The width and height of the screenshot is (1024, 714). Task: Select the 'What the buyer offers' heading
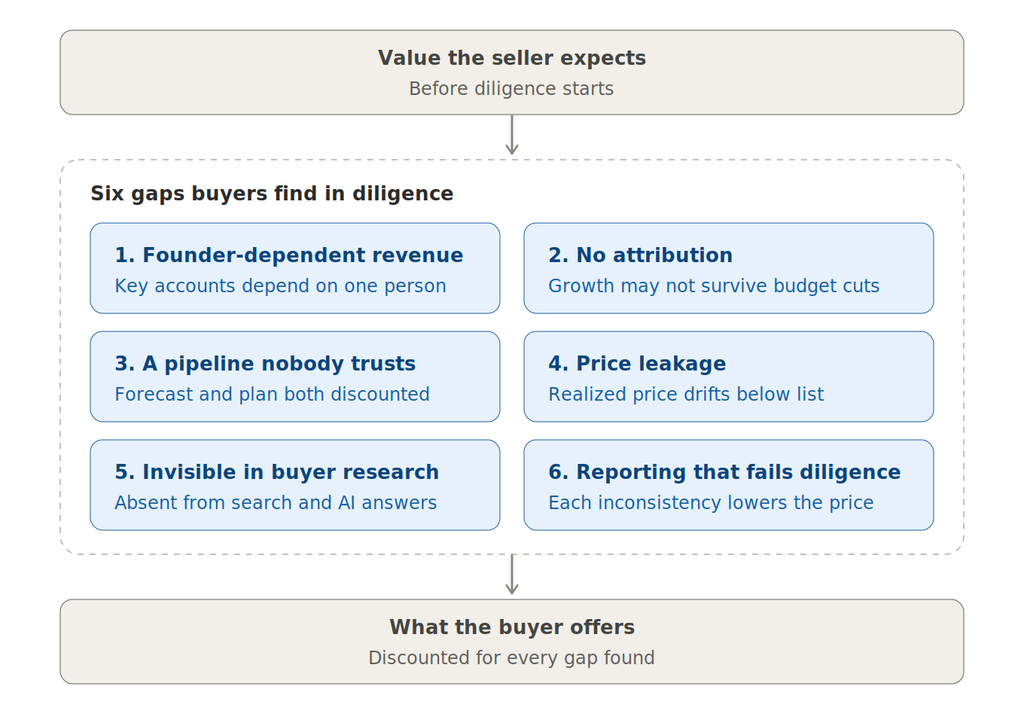pyautogui.click(x=511, y=627)
